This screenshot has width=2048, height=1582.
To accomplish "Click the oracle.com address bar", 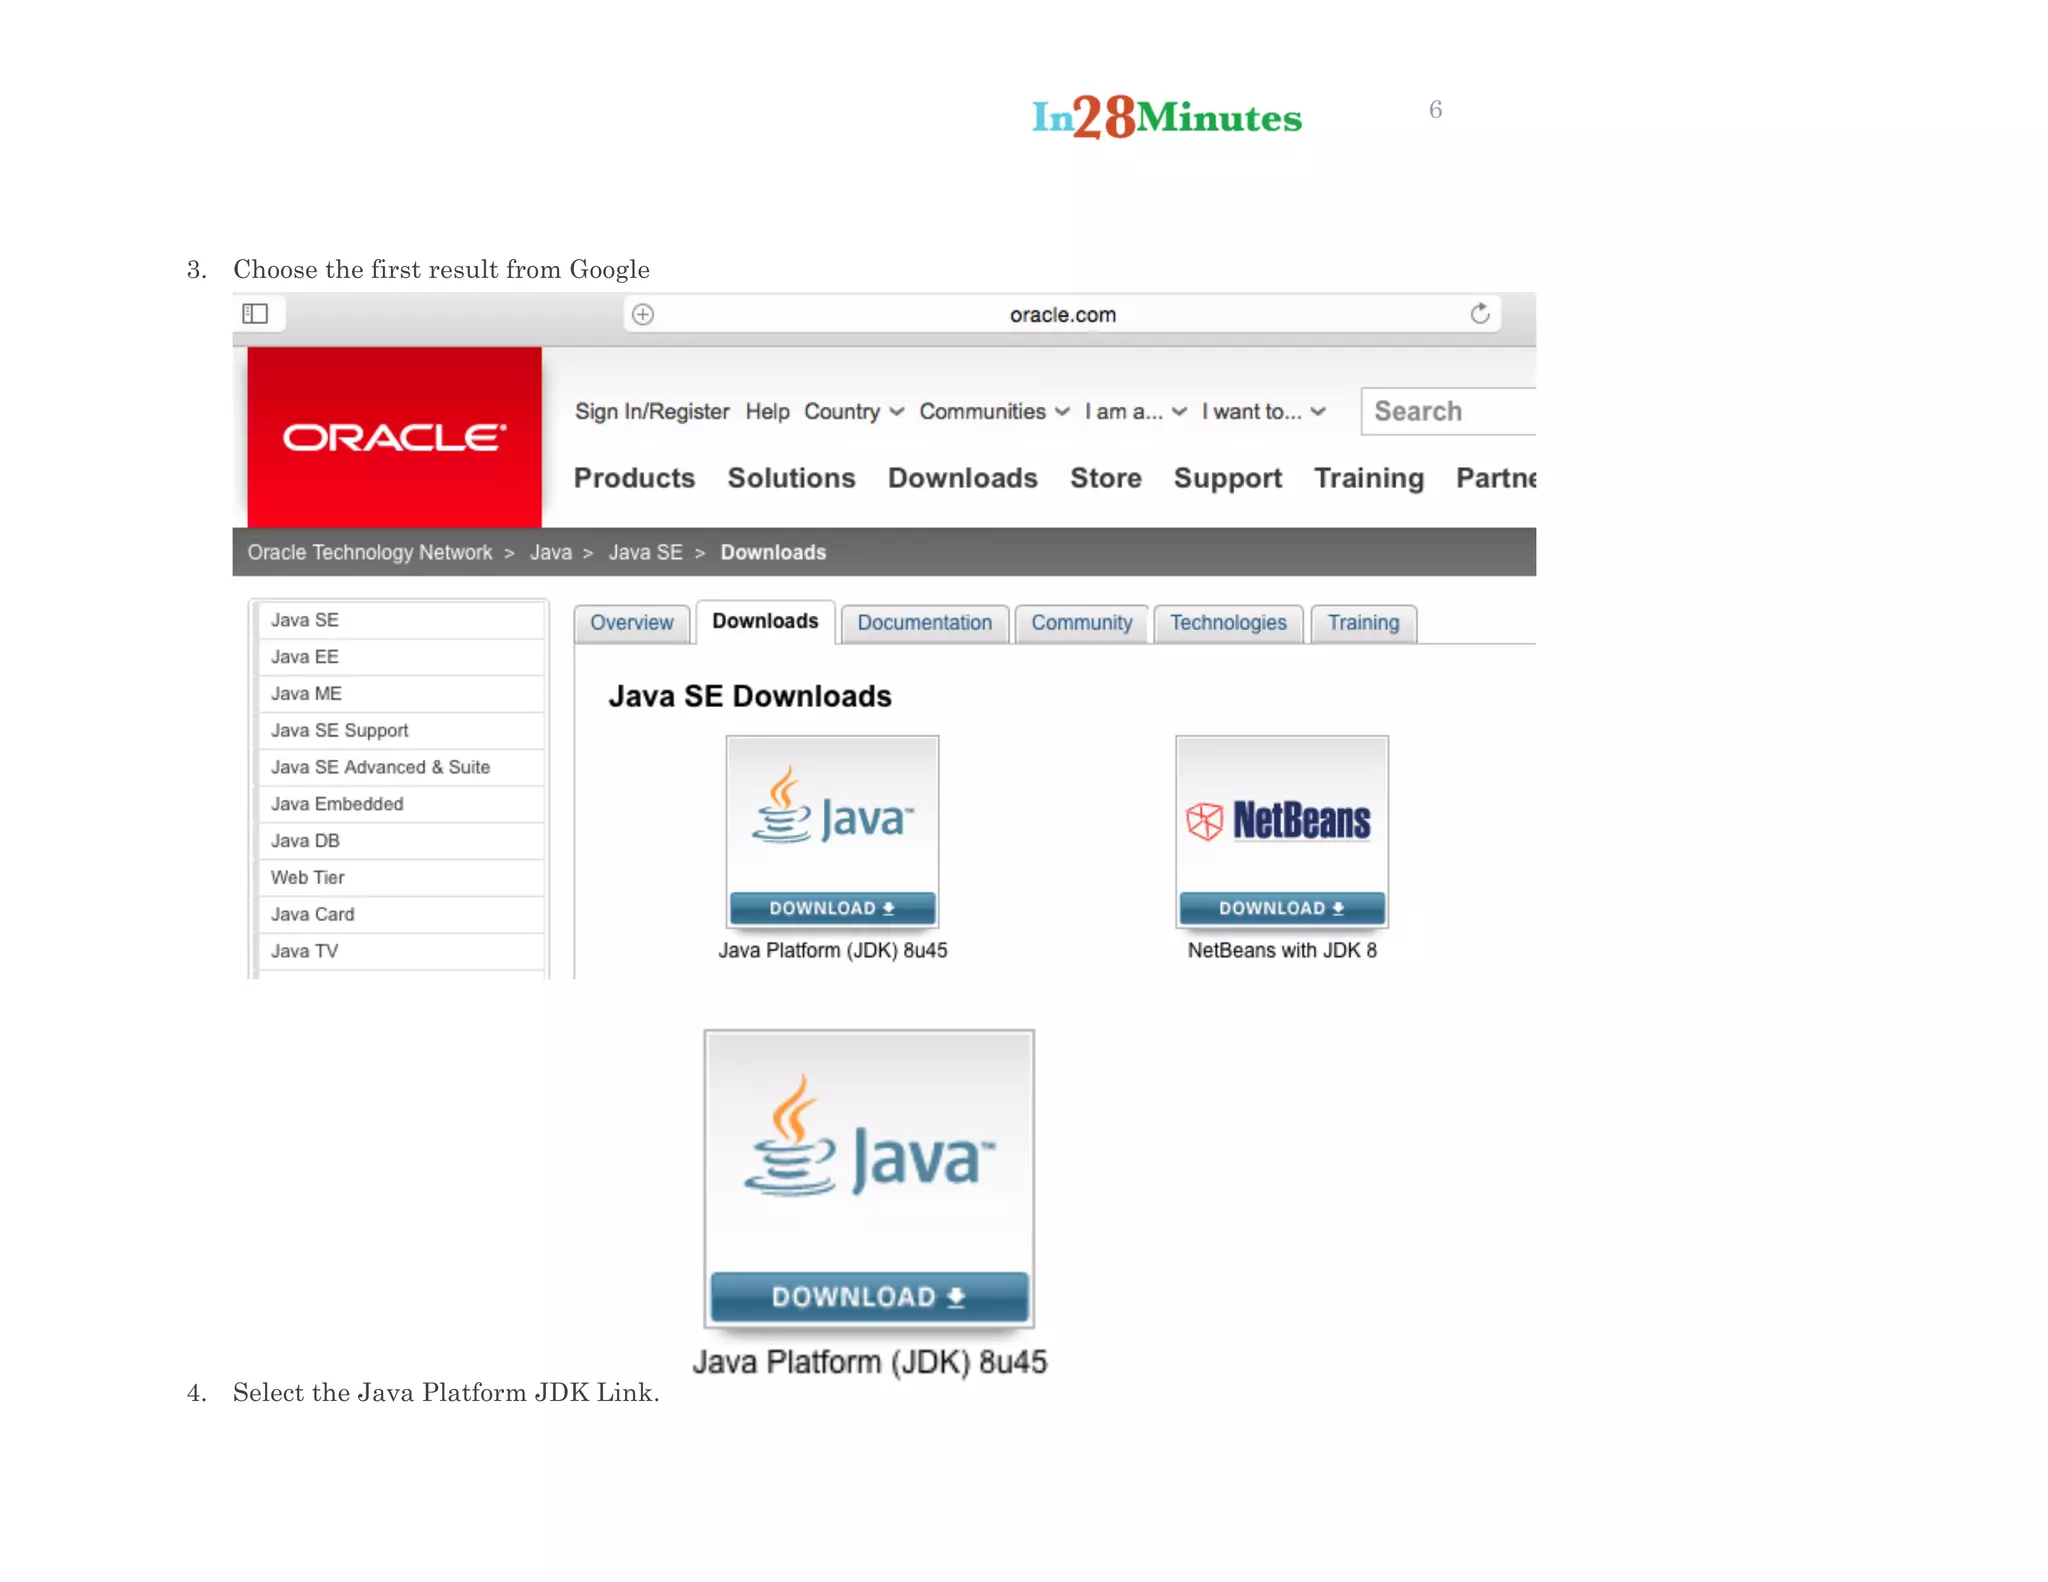I will (x=1062, y=315).
